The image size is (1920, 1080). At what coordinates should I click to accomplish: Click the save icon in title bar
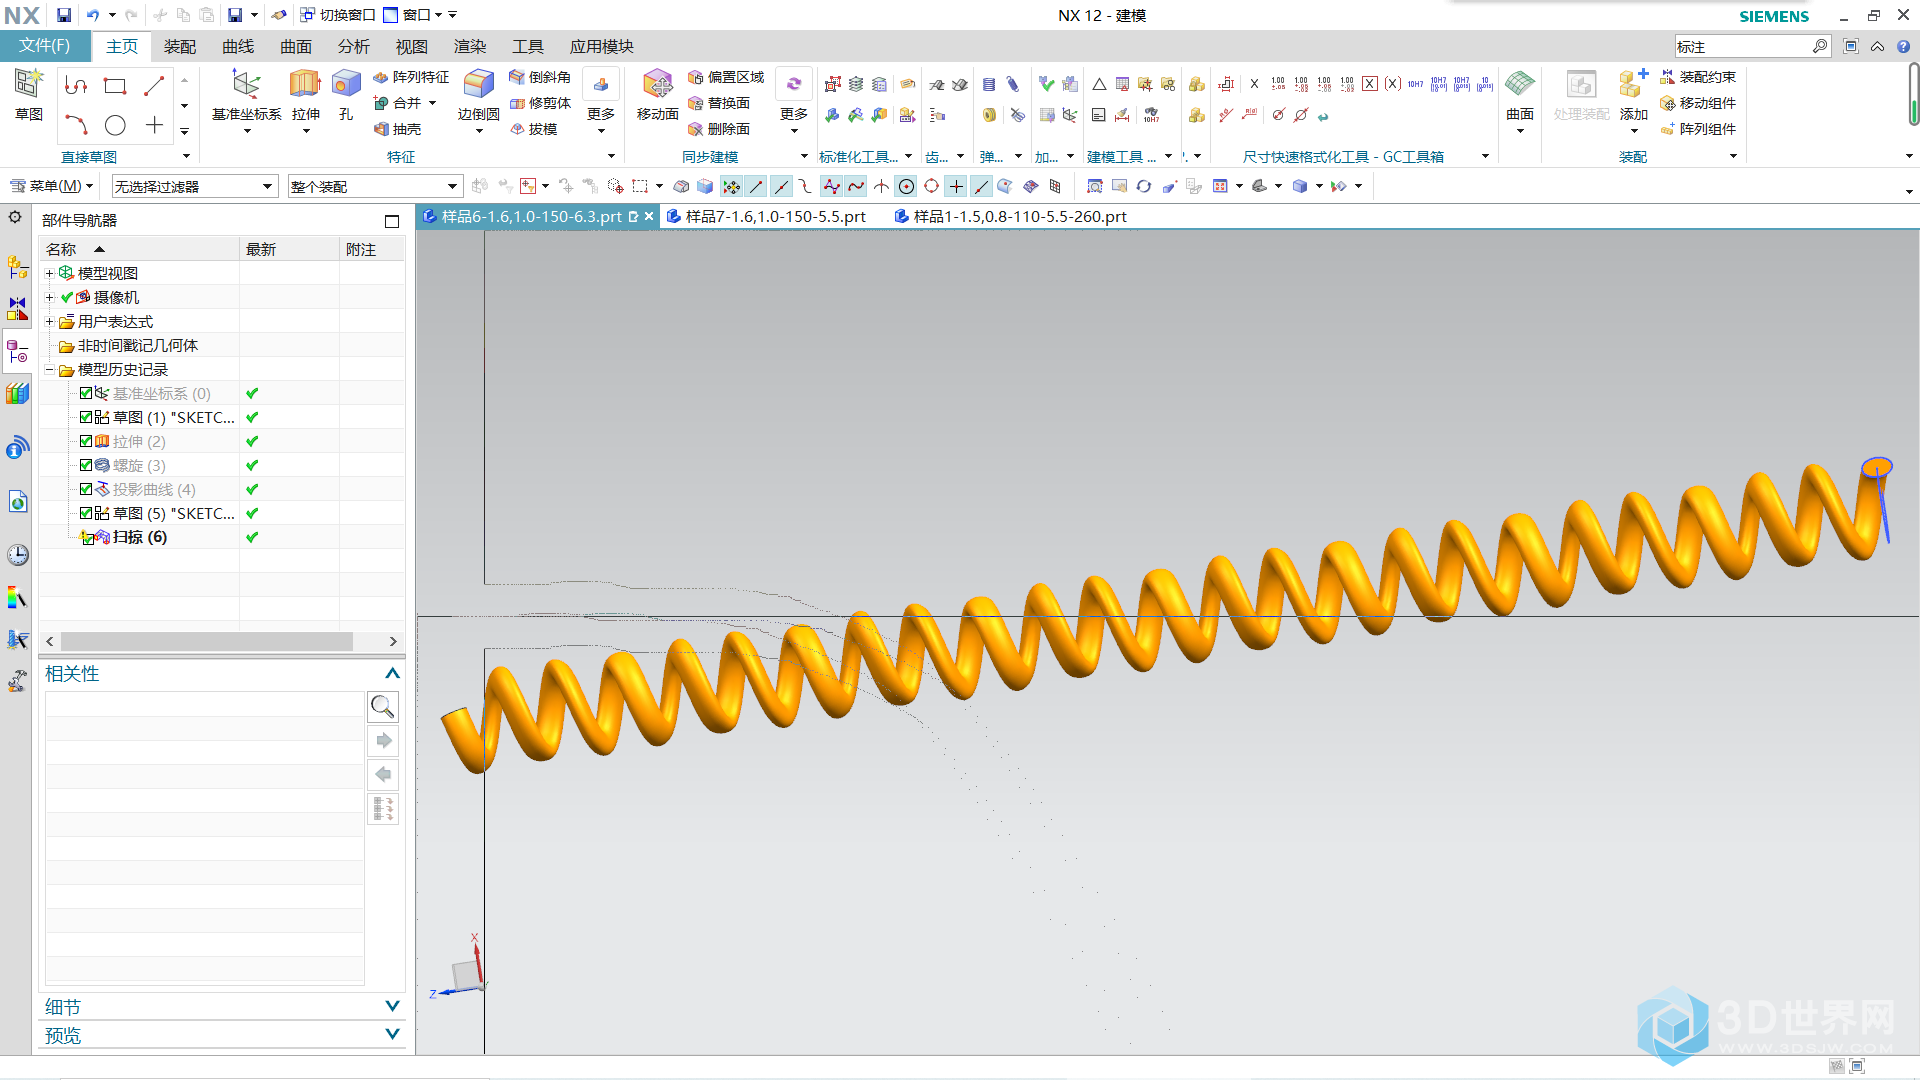pyautogui.click(x=63, y=15)
